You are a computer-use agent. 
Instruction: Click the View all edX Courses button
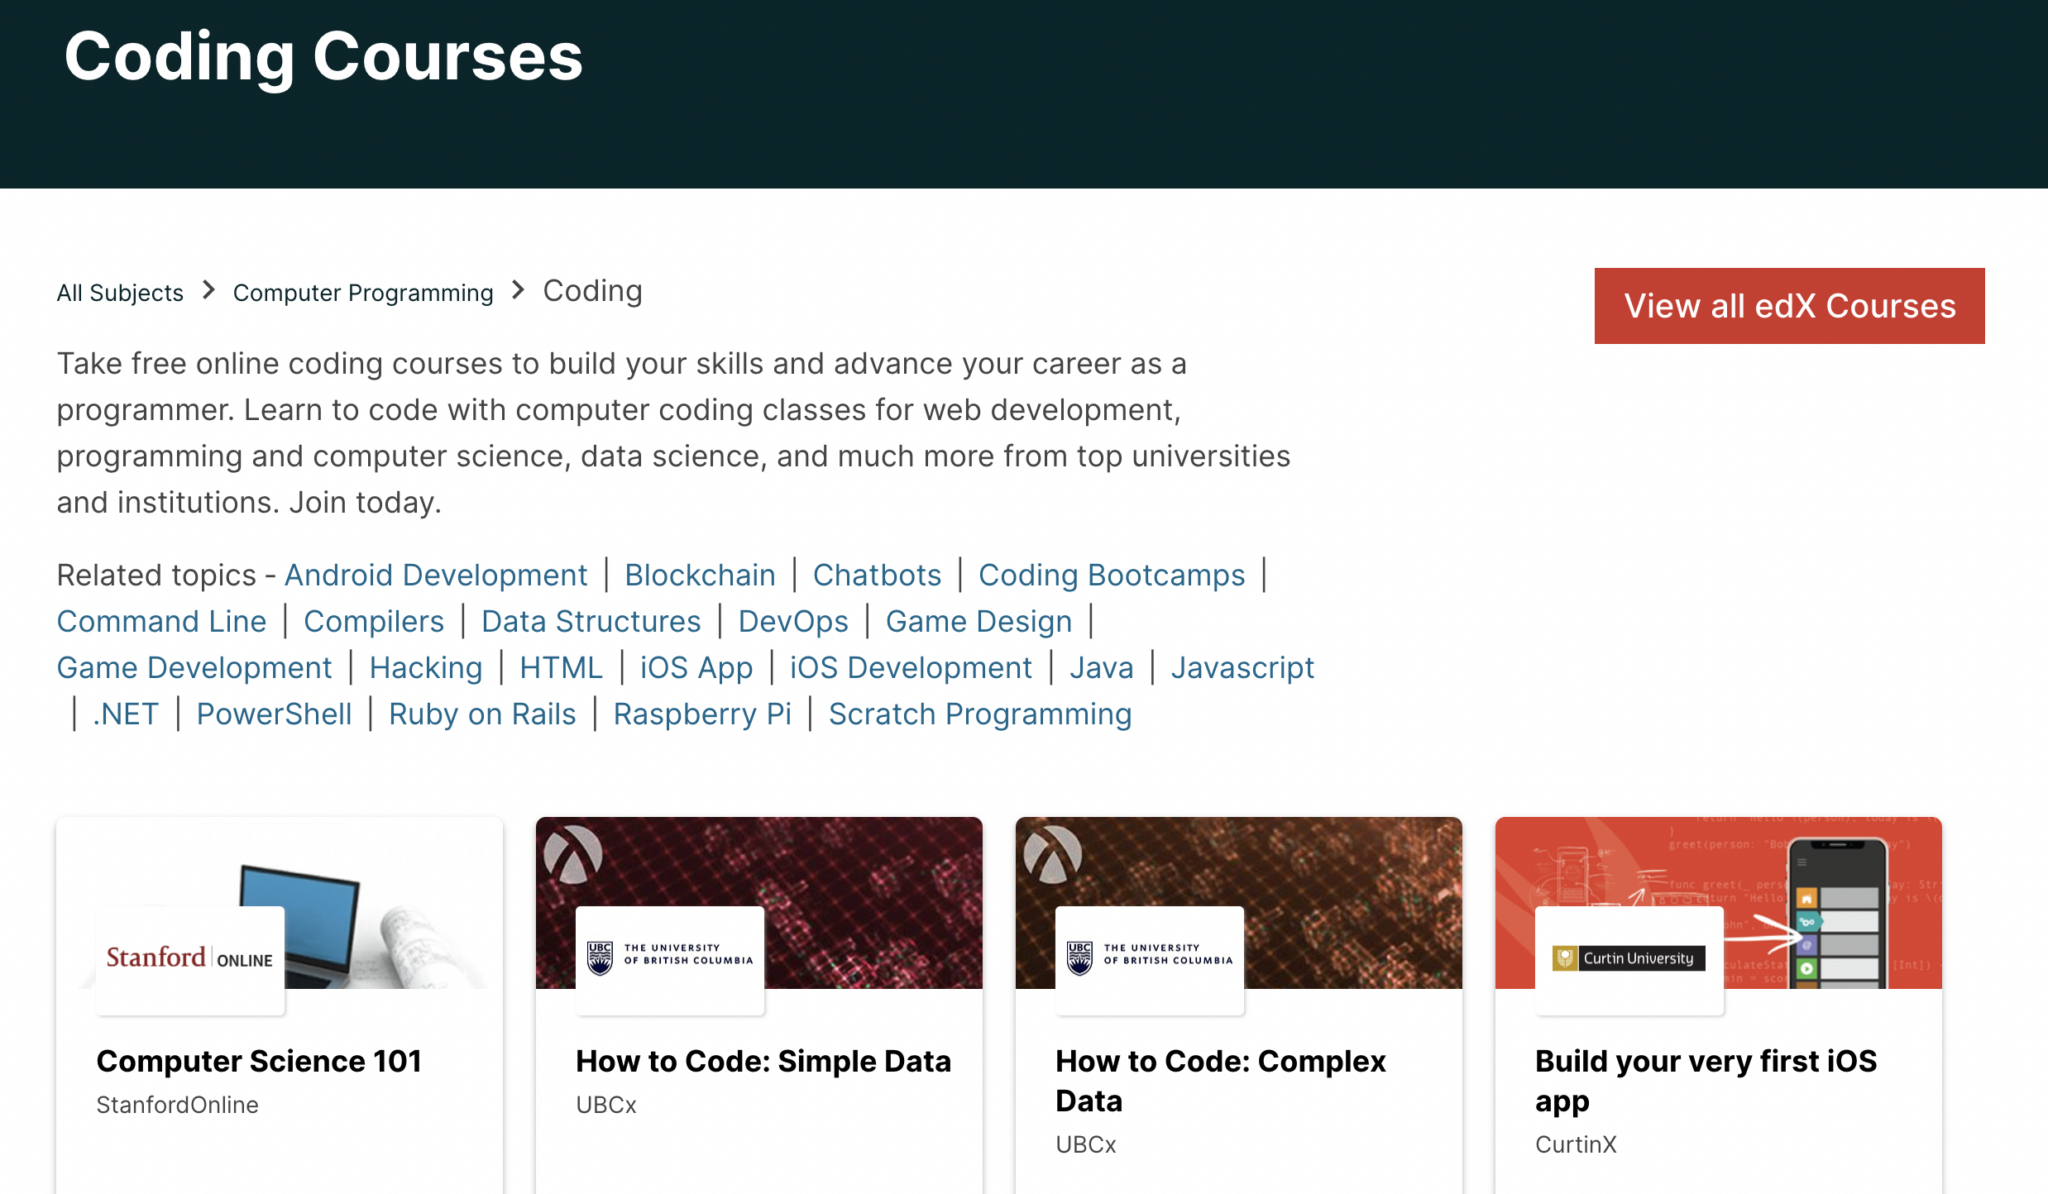coord(1789,306)
